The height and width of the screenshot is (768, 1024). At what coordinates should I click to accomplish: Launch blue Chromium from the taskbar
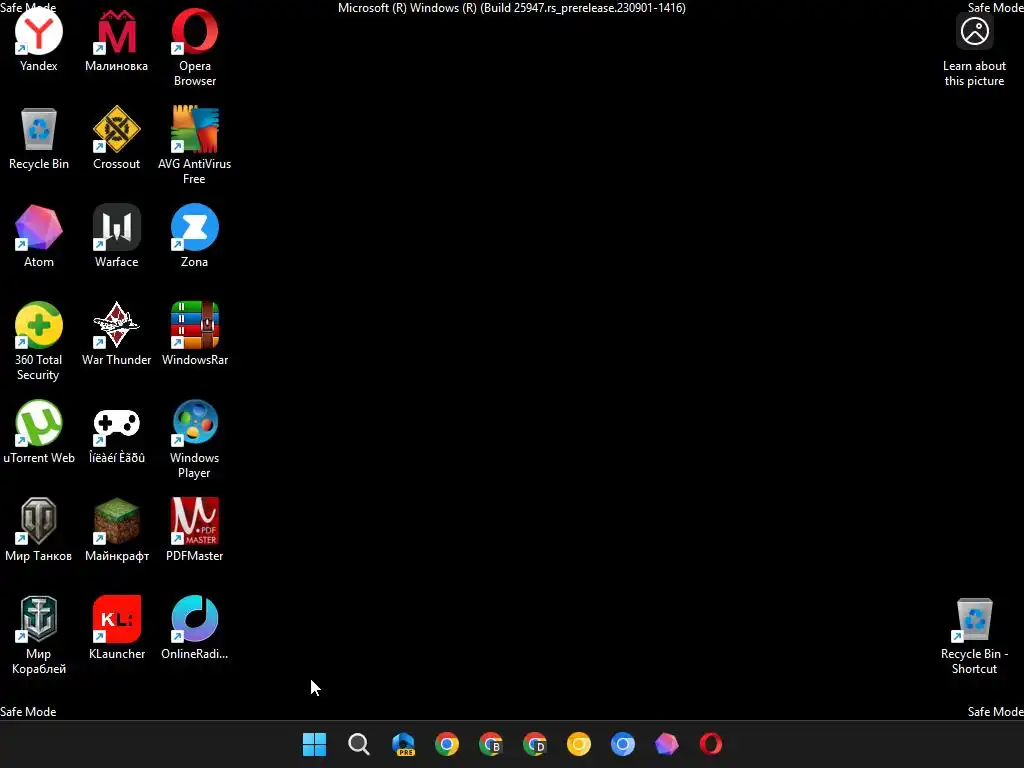(623, 744)
